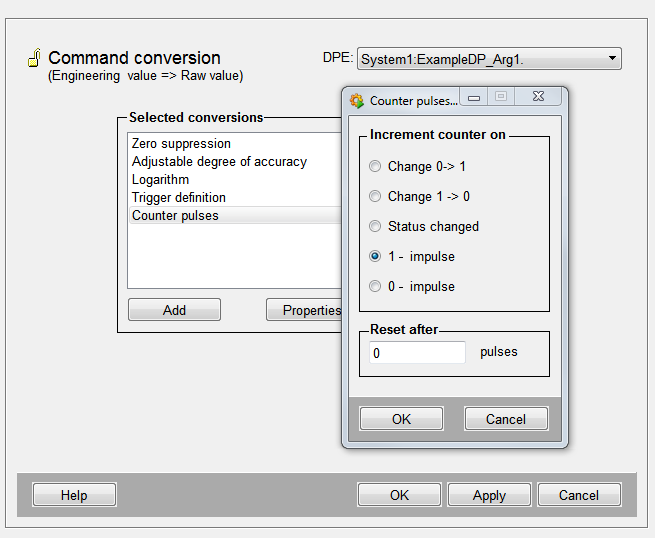The image size is (655, 538).
Task: Select the 1 - impulse radio button
Action: click(x=376, y=257)
